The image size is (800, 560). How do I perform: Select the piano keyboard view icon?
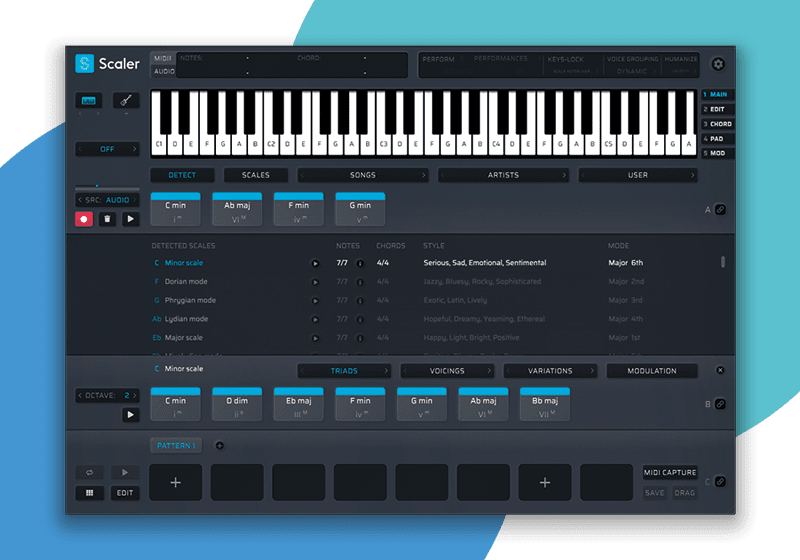click(x=89, y=100)
